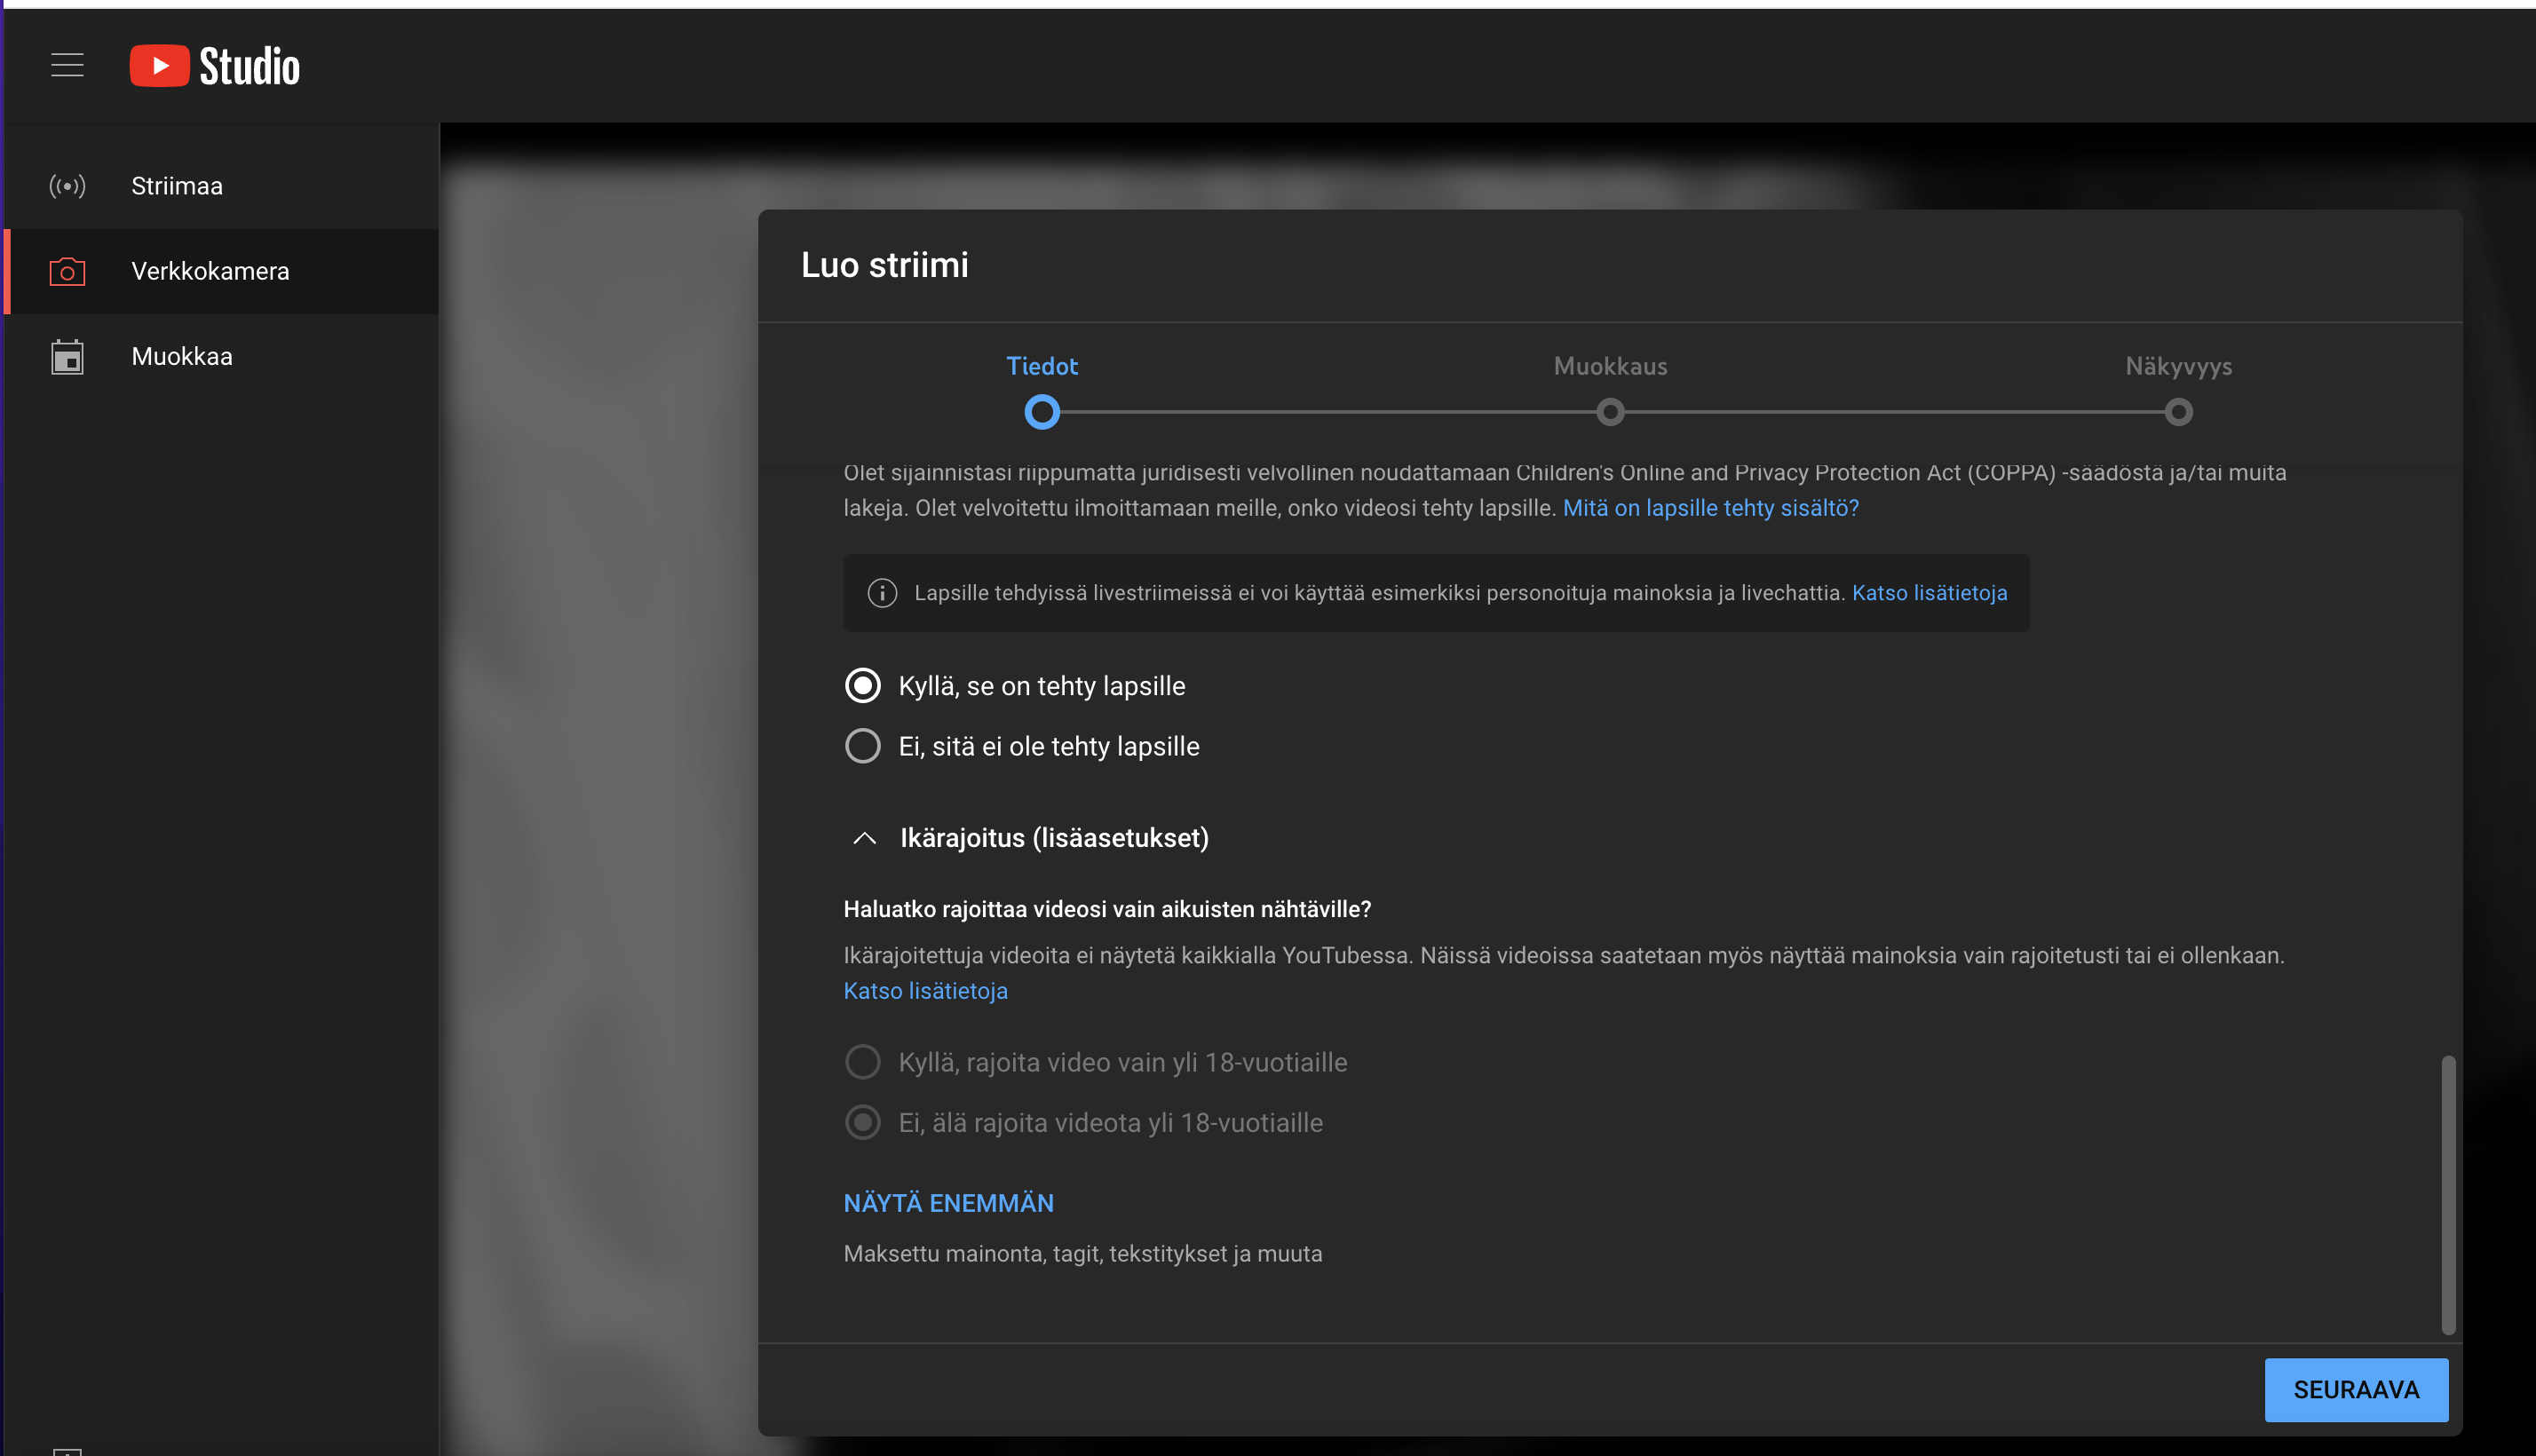2536x1456 pixels.
Task: Click the info icon in notice box
Action: pyautogui.click(x=882, y=593)
